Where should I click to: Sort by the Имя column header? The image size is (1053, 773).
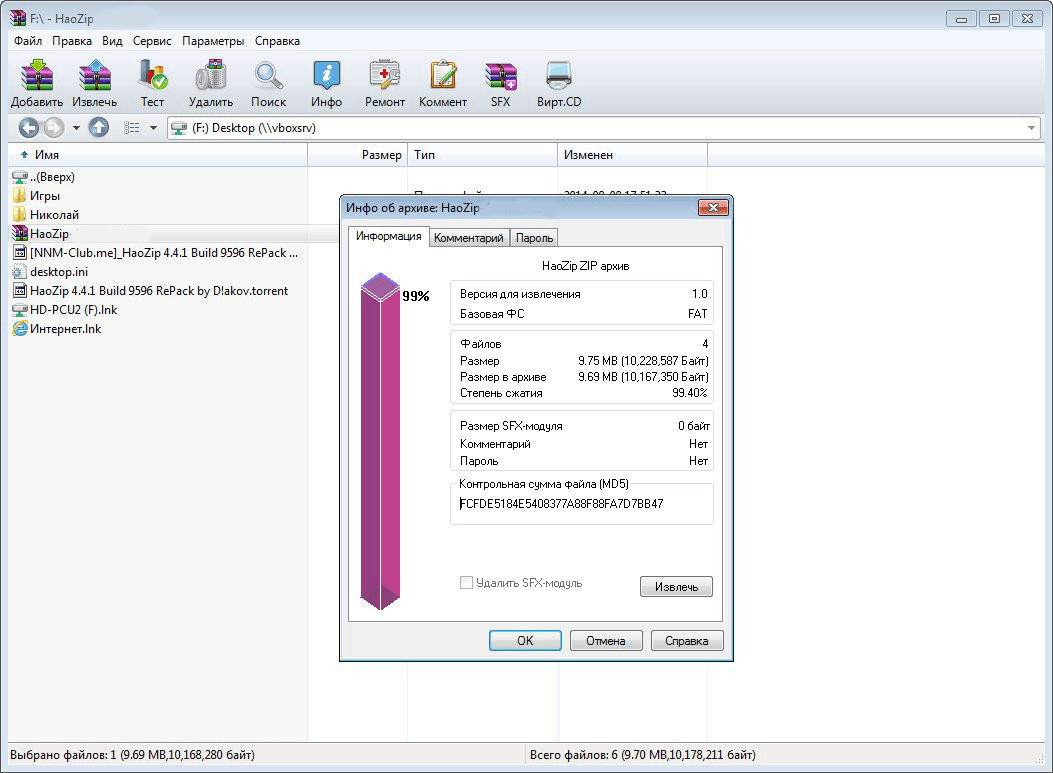[158, 154]
